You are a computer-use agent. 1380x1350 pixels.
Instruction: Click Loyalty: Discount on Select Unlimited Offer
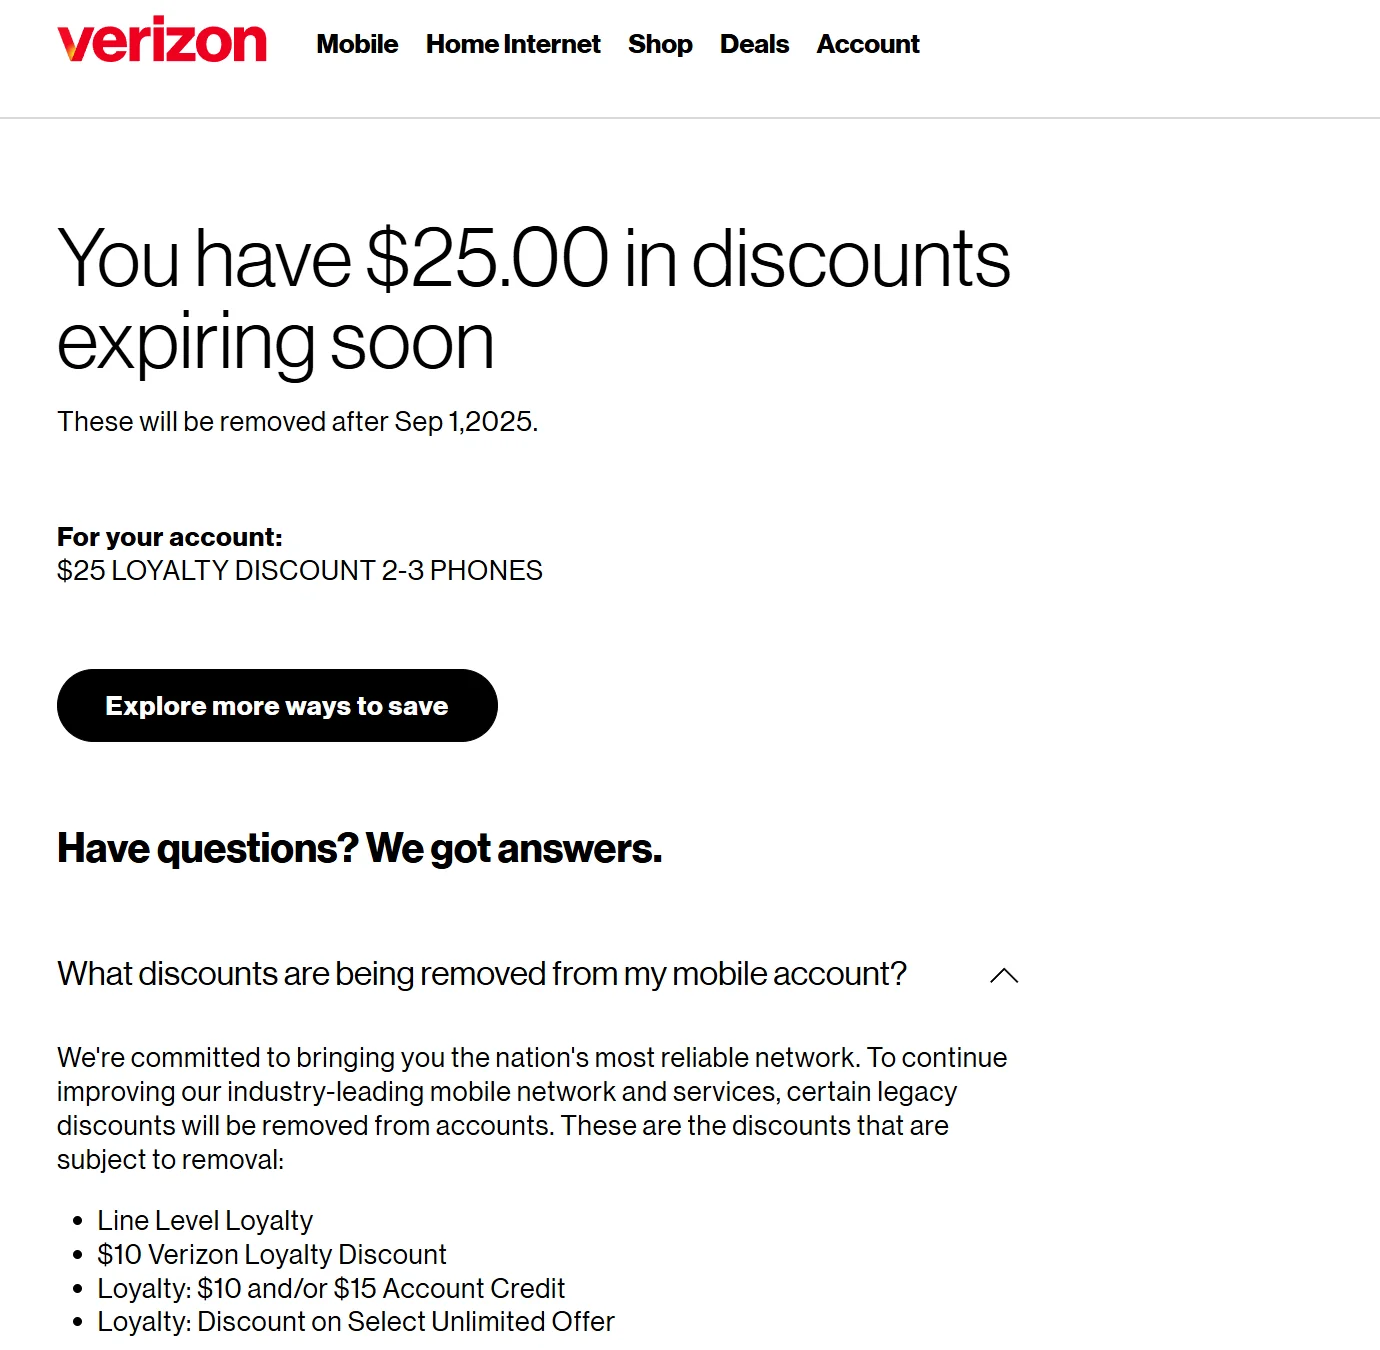(355, 1321)
